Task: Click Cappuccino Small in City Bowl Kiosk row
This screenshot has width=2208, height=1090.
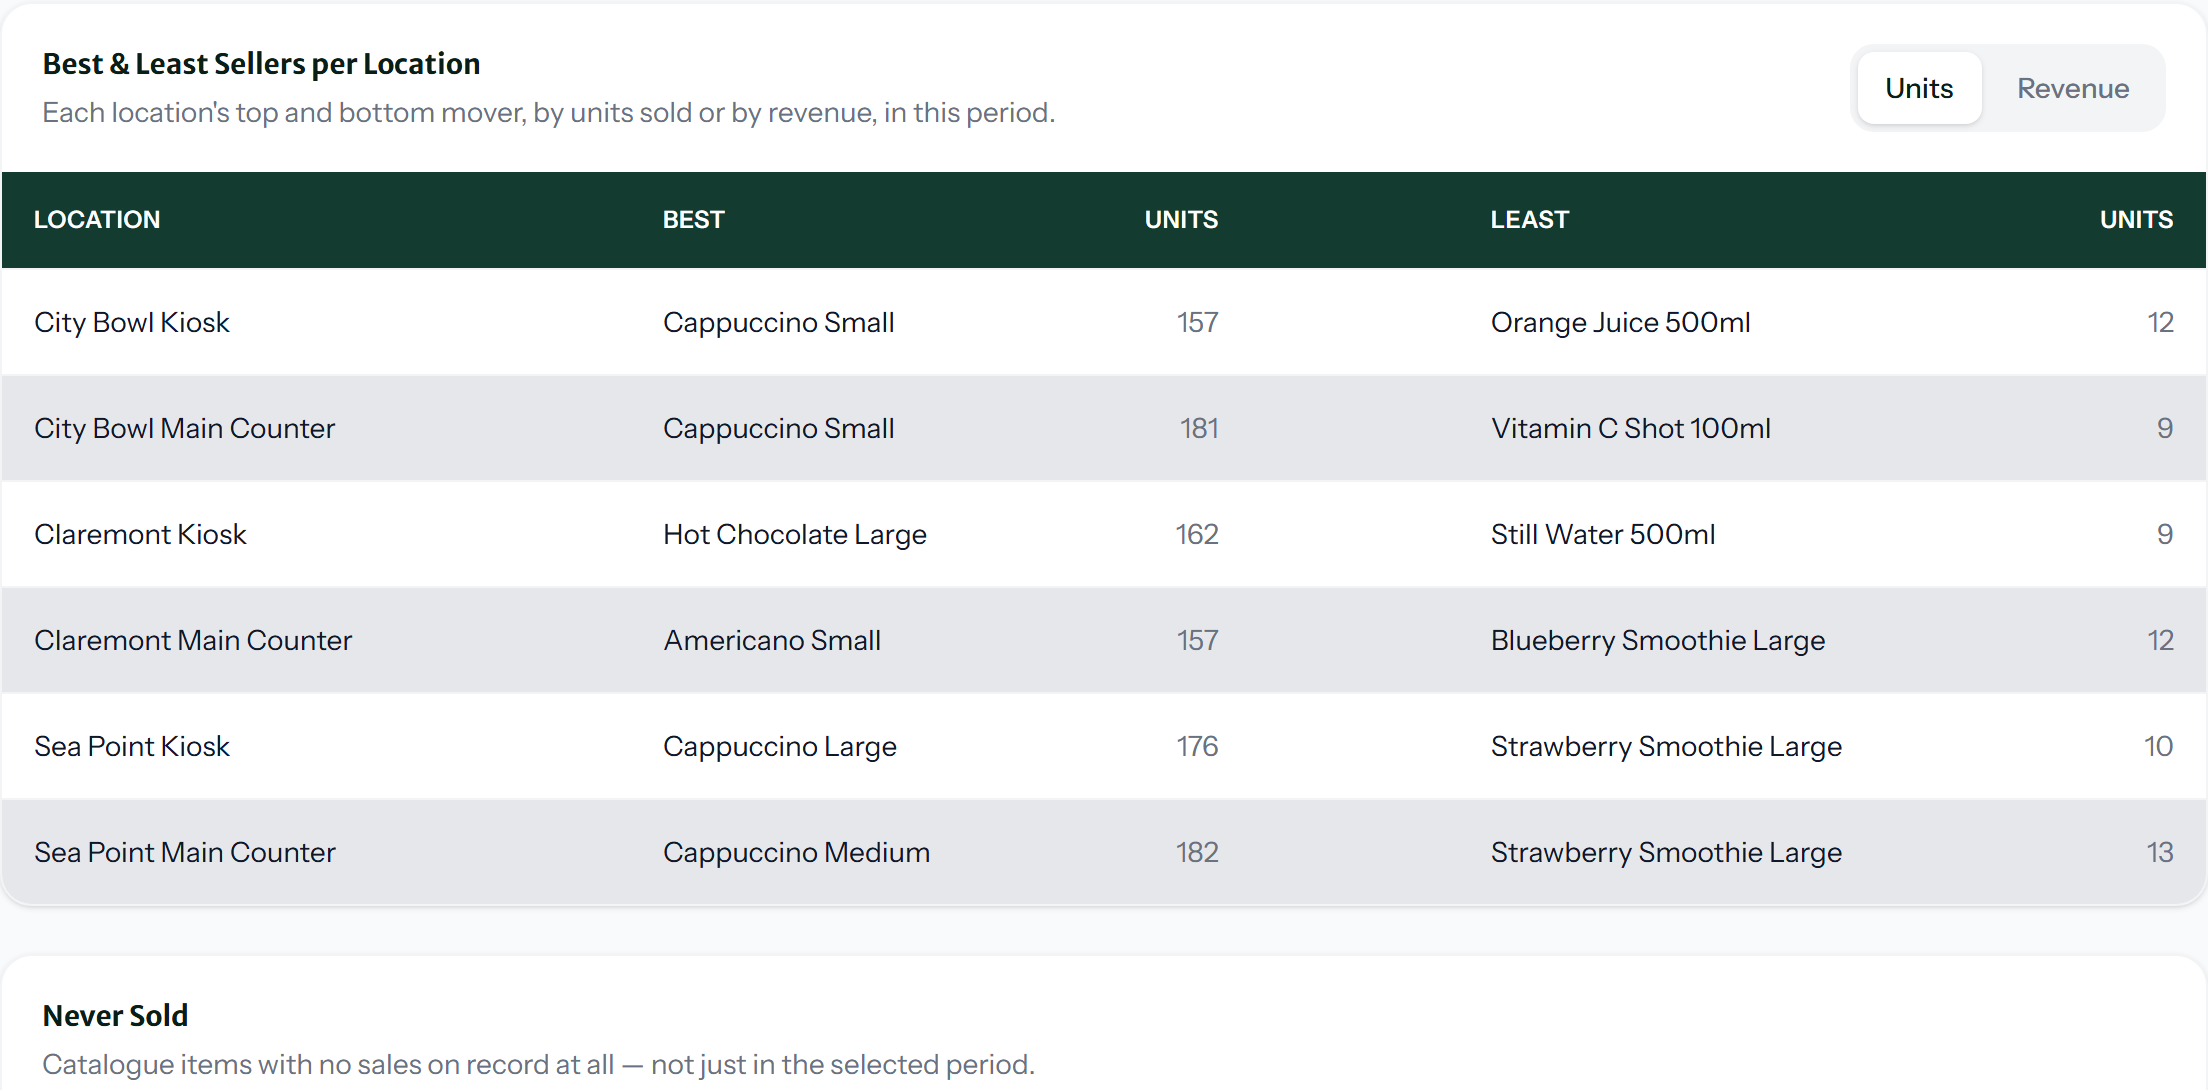Action: 779,323
